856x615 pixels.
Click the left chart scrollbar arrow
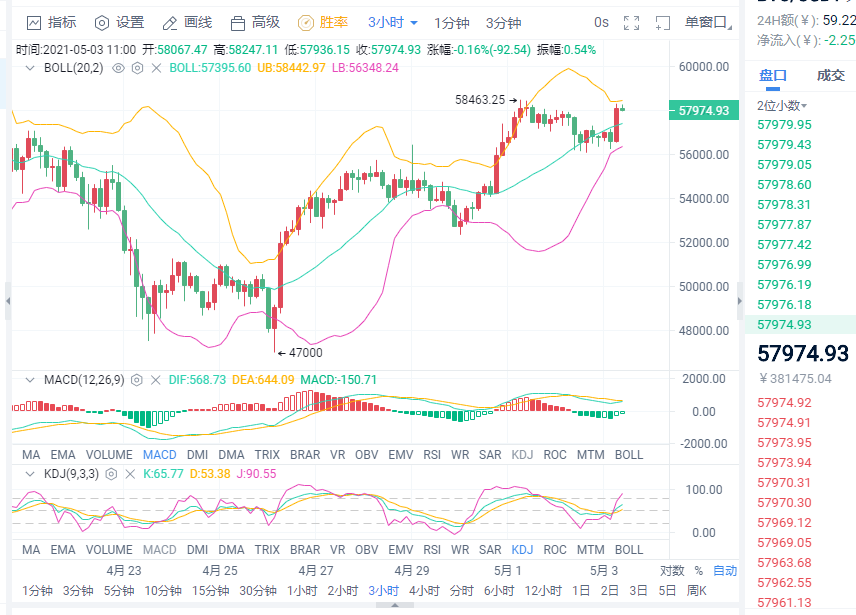(x=7, y=300)
